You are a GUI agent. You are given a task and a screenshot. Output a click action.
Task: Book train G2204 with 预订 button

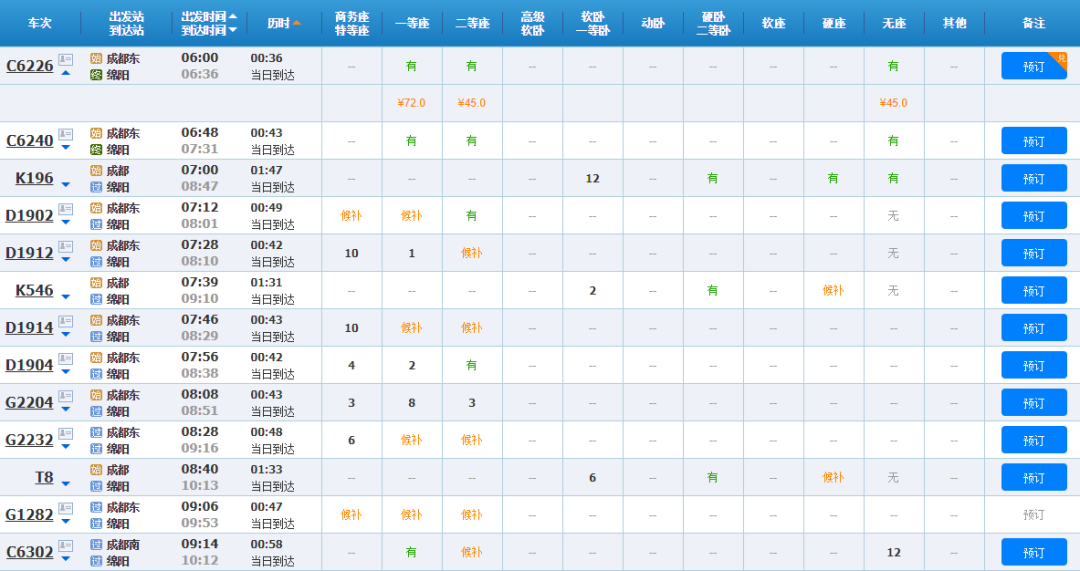pyautogui.click(x=1034, y=403)
